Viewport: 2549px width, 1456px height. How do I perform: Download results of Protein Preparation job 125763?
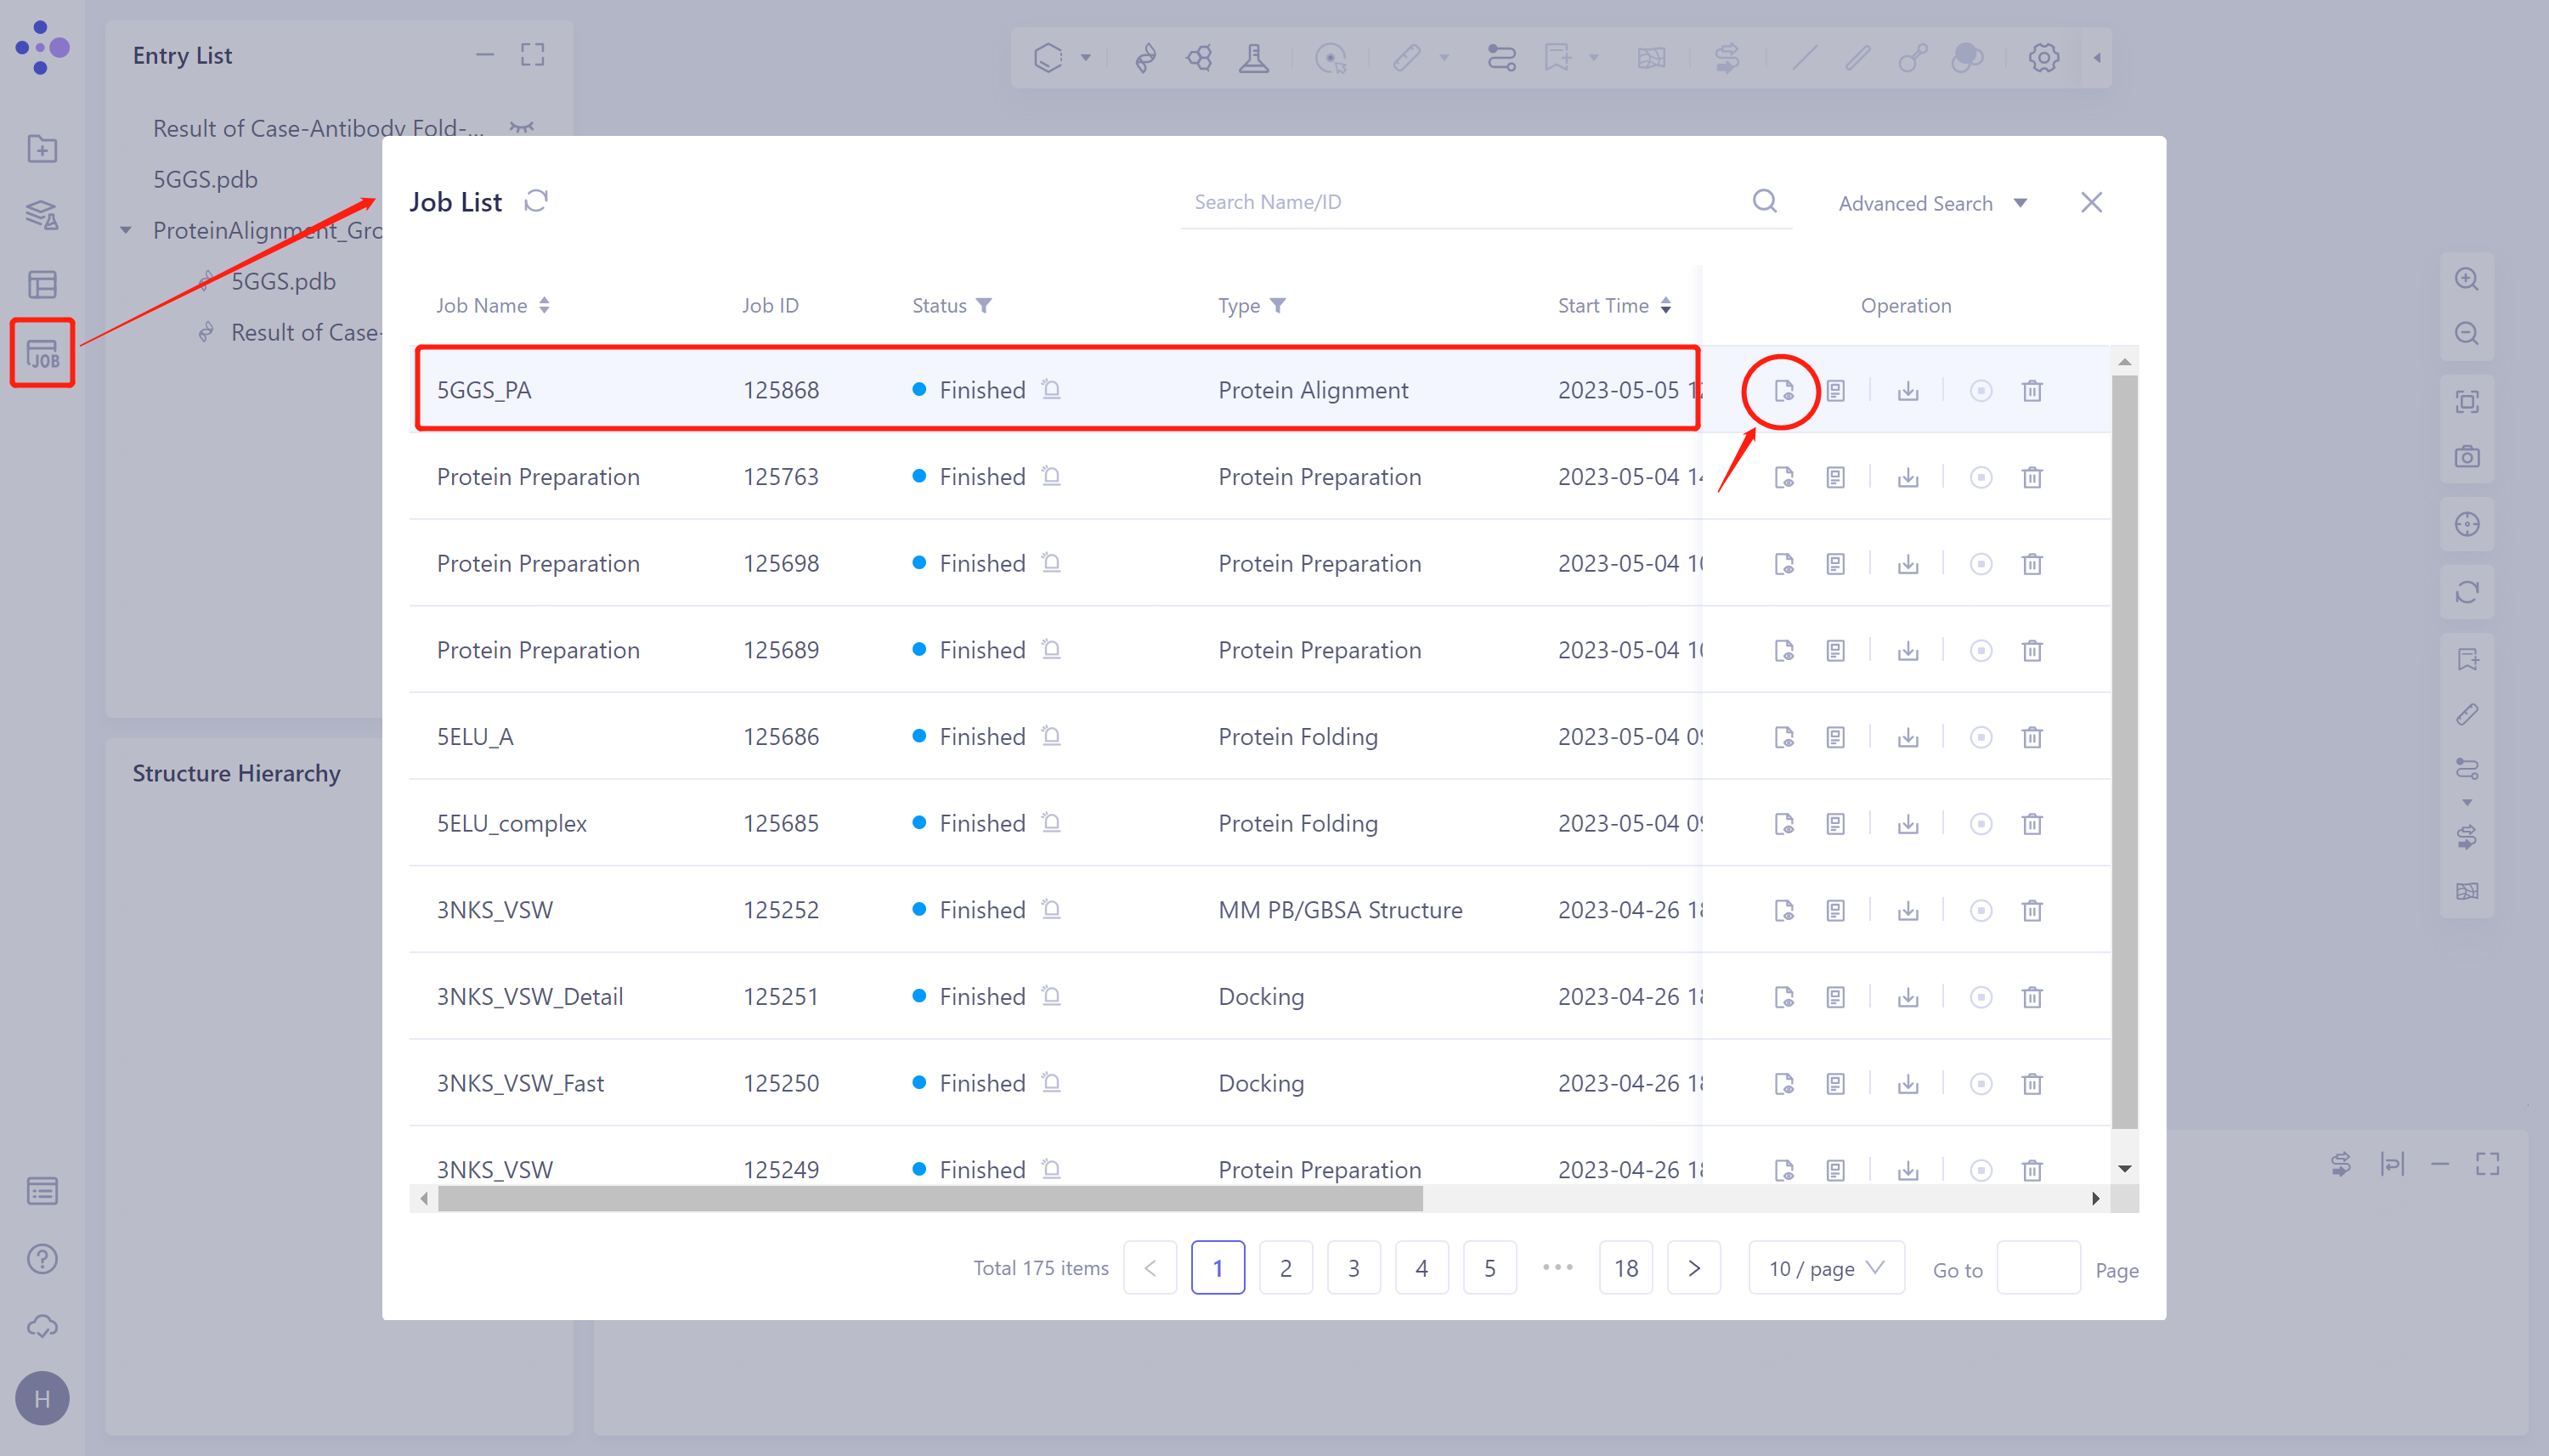[x=1908, y=478]
